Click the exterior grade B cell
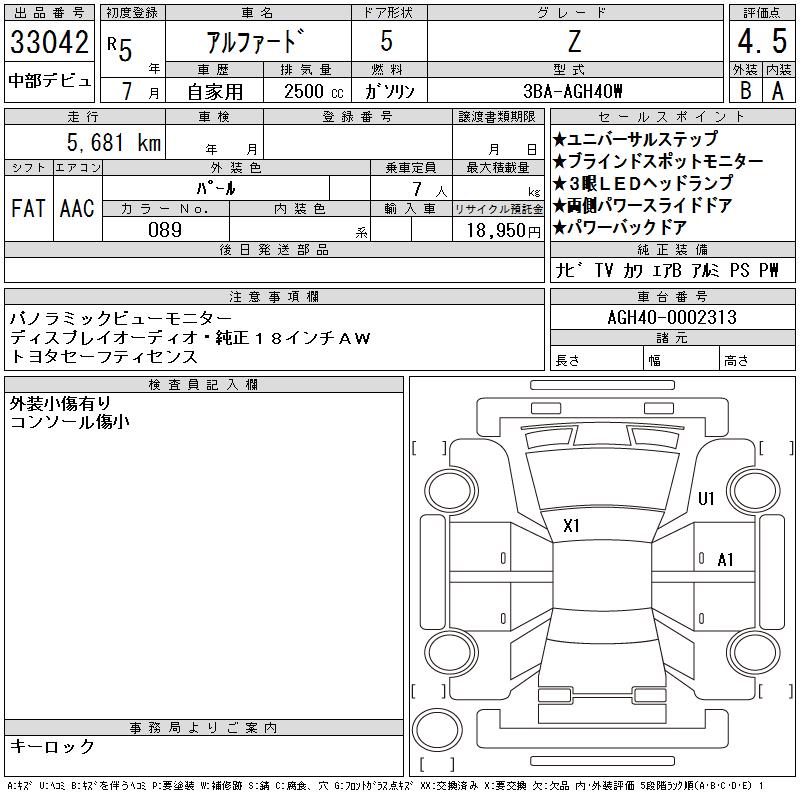 [x=746, y=90]
